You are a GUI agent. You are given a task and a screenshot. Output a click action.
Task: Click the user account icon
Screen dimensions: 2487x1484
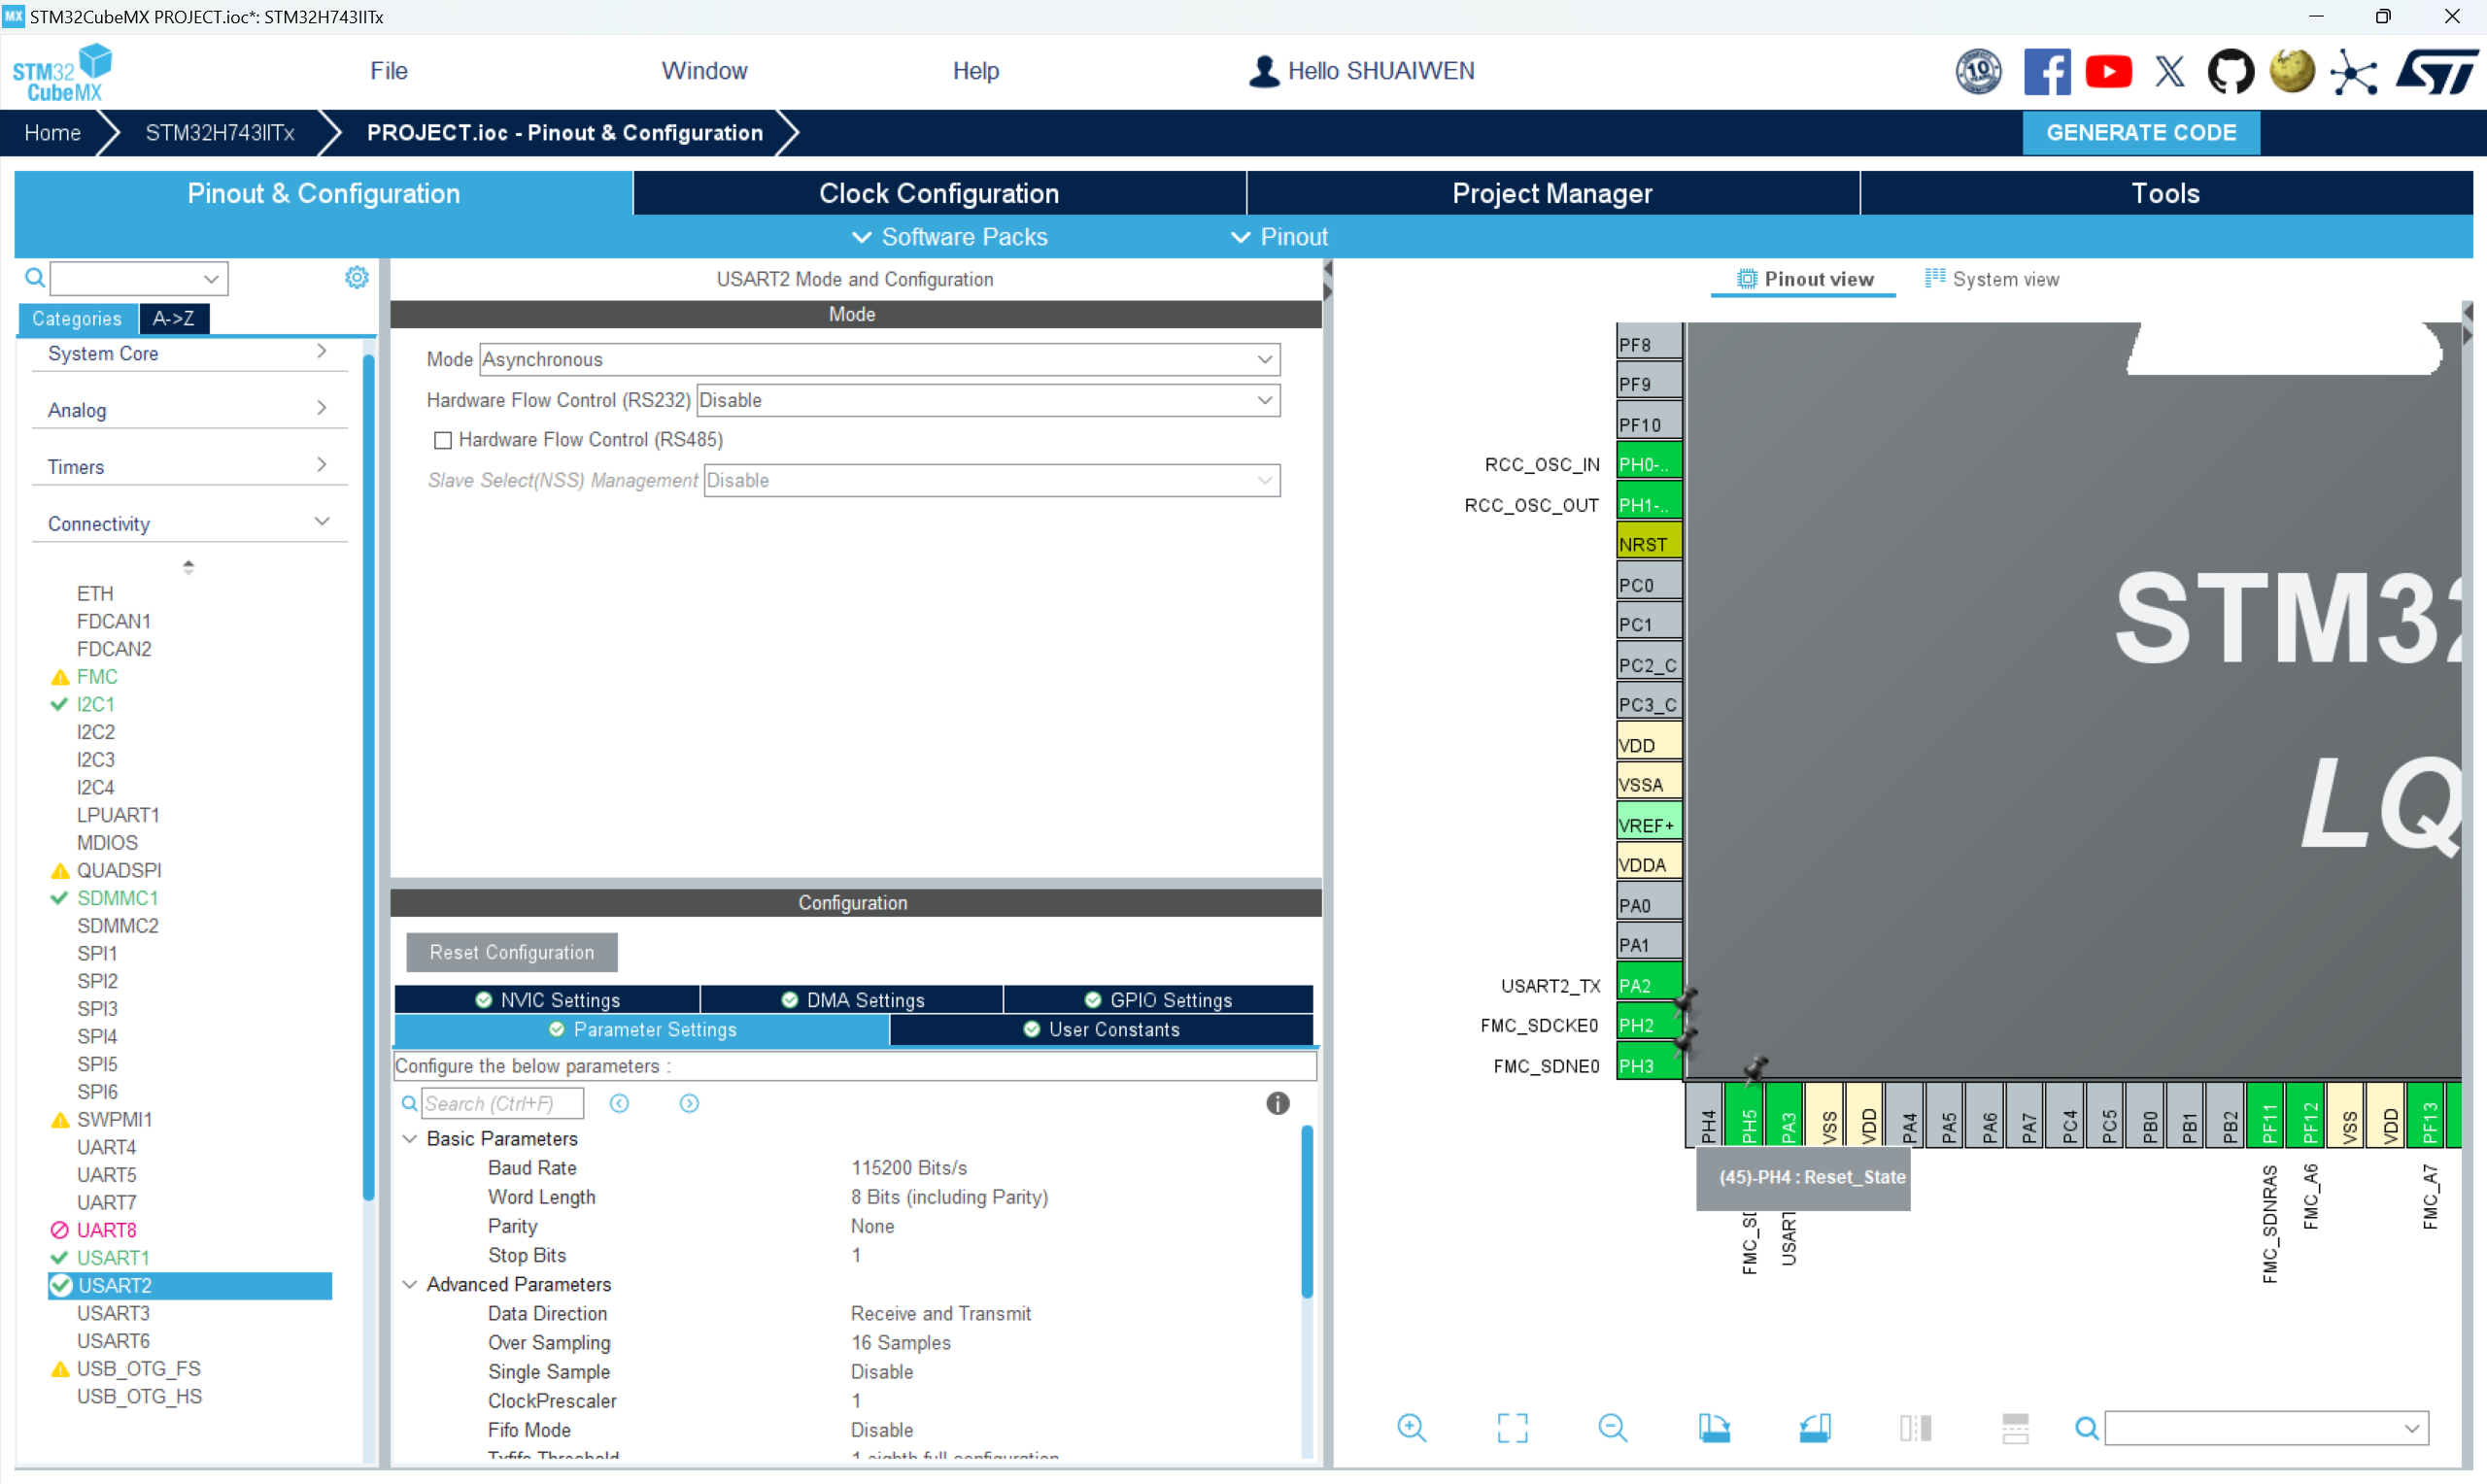point(1264,71)
